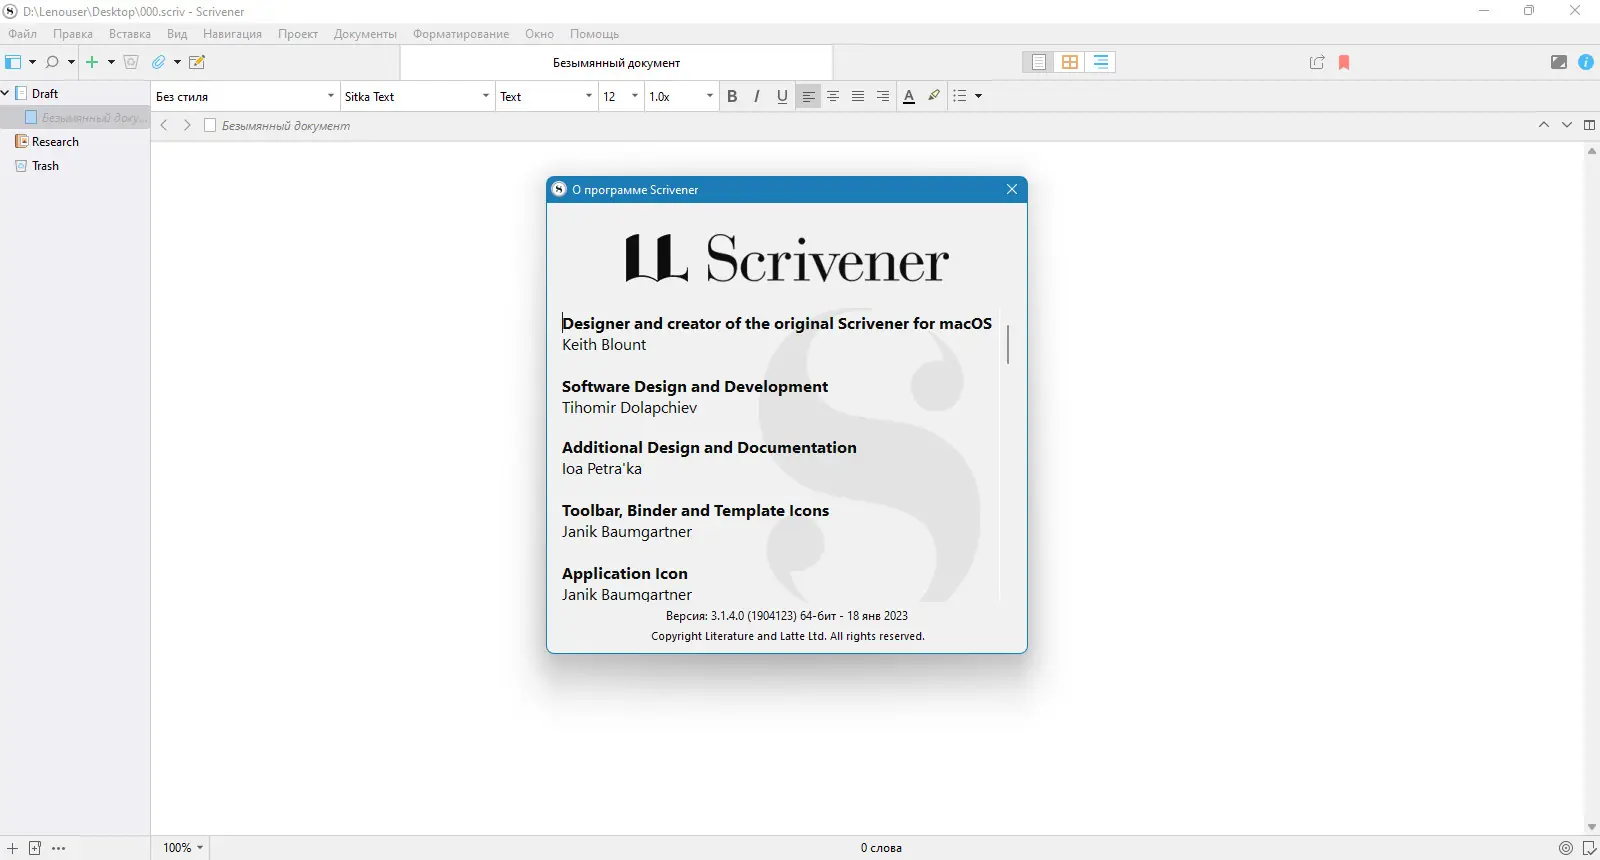Open the Правка menu
Image resolution: width=1600 pixels, height=860 pixels.
click(73, 34)
